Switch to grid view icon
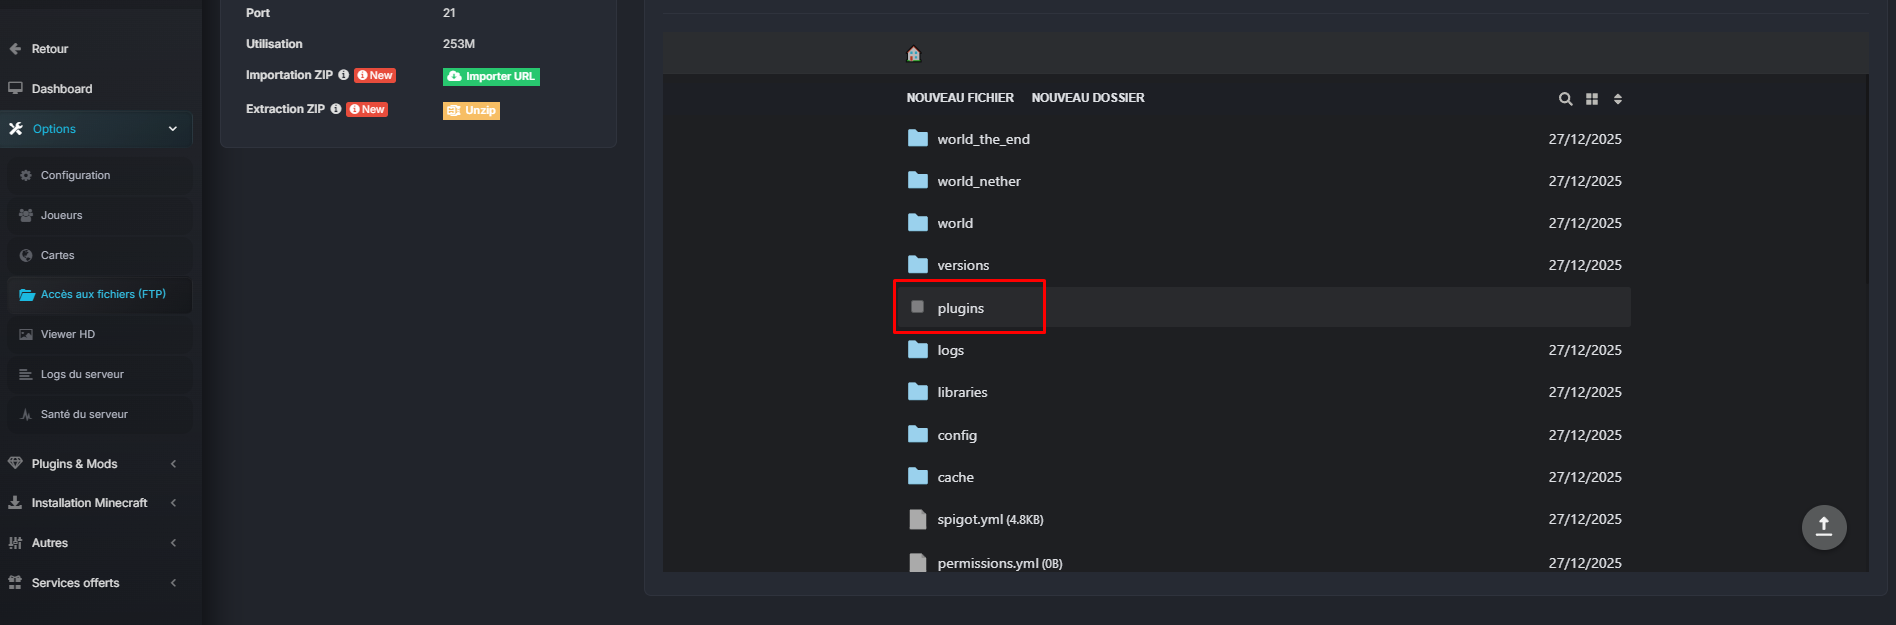Image resolution: width=1896 pixels, height=625 pixels. (x=1592, y=99)
